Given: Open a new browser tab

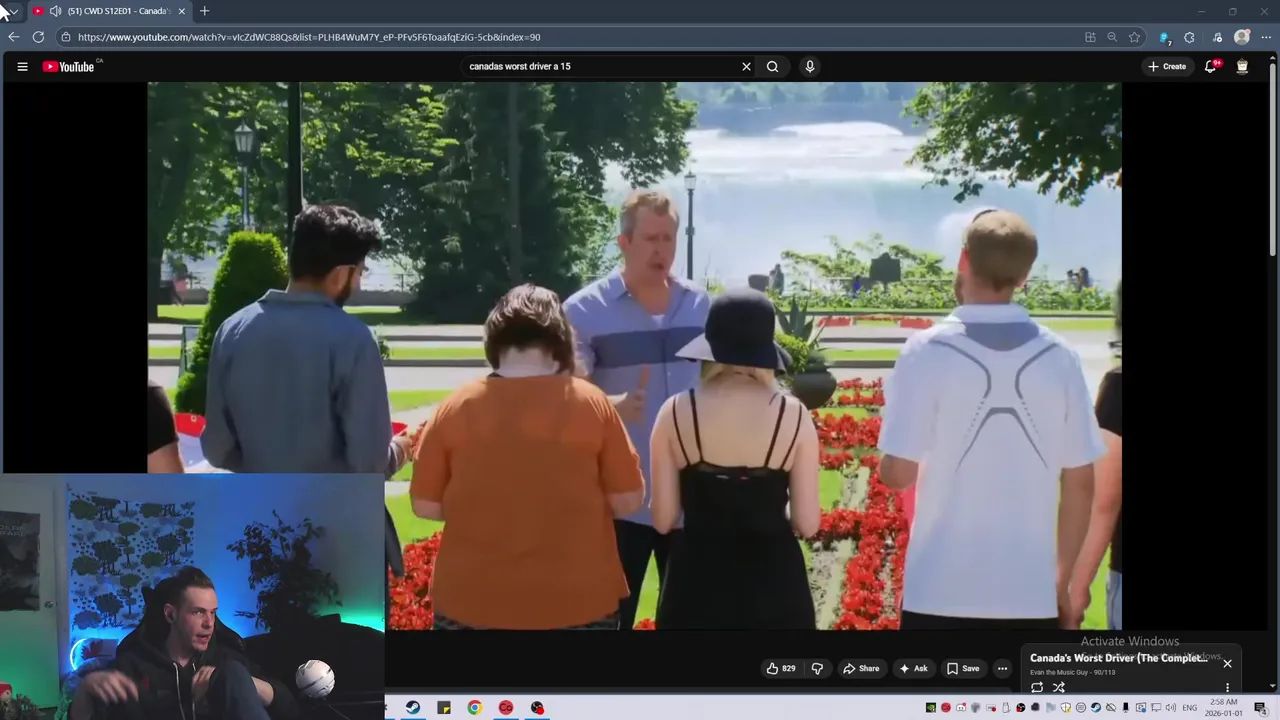Looking at the screenshot, I should tap(204, 11).
